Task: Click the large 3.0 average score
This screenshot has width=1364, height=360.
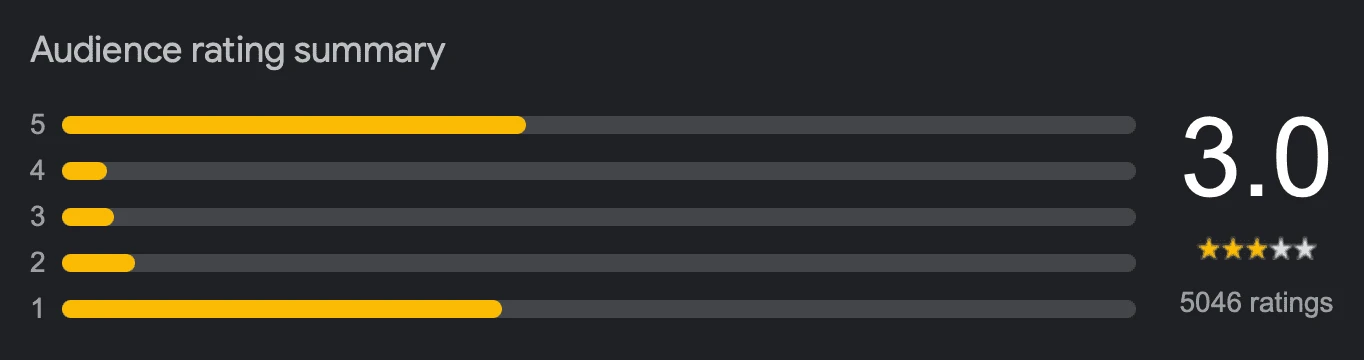Action: (x=1256, y=157)
